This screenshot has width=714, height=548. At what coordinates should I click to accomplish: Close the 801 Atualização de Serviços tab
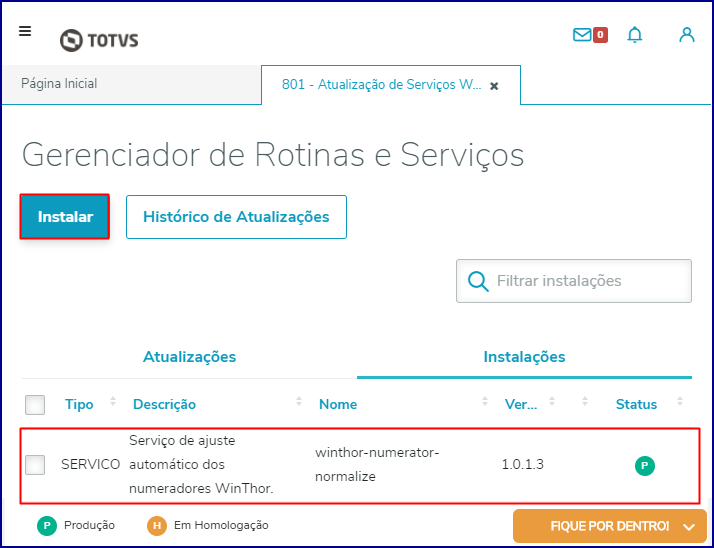[x=494, y=86]
